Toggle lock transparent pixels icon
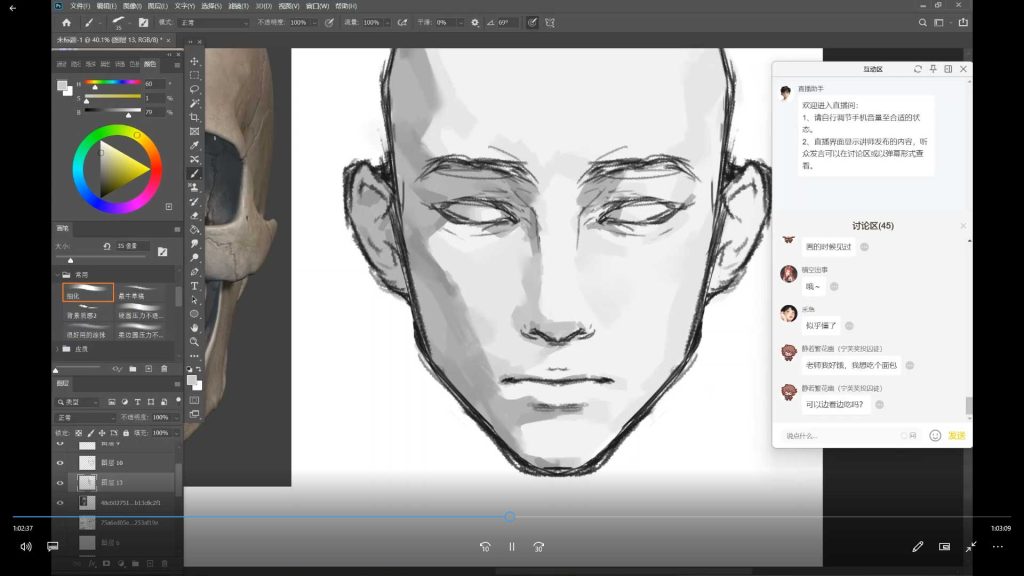The height and width of the screenshot is (576, 1024). (x=78, y=433)
